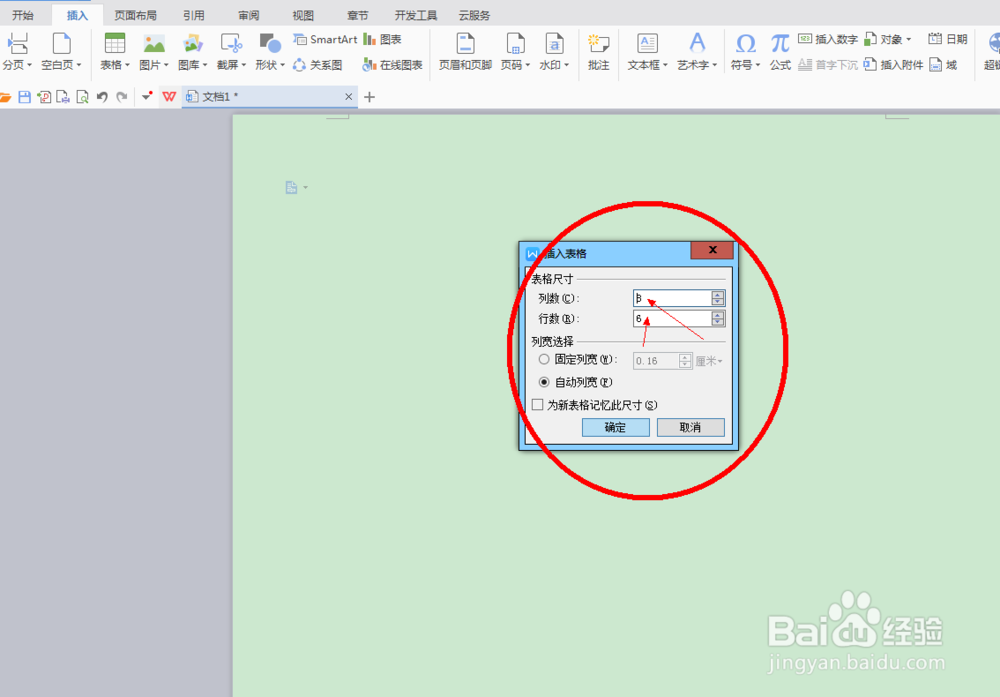Insert the 日期 date

click(x=948, y=40)
